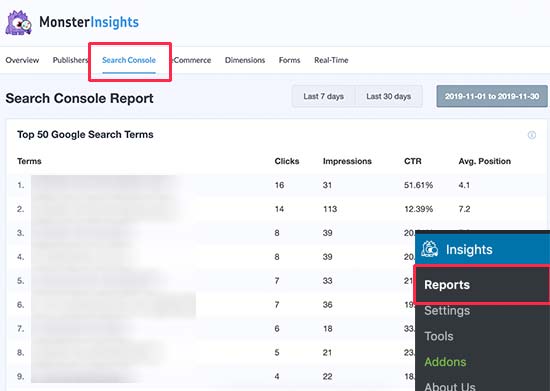Click the clicks value 4 in row 9
550x391 pixels.
277,376
